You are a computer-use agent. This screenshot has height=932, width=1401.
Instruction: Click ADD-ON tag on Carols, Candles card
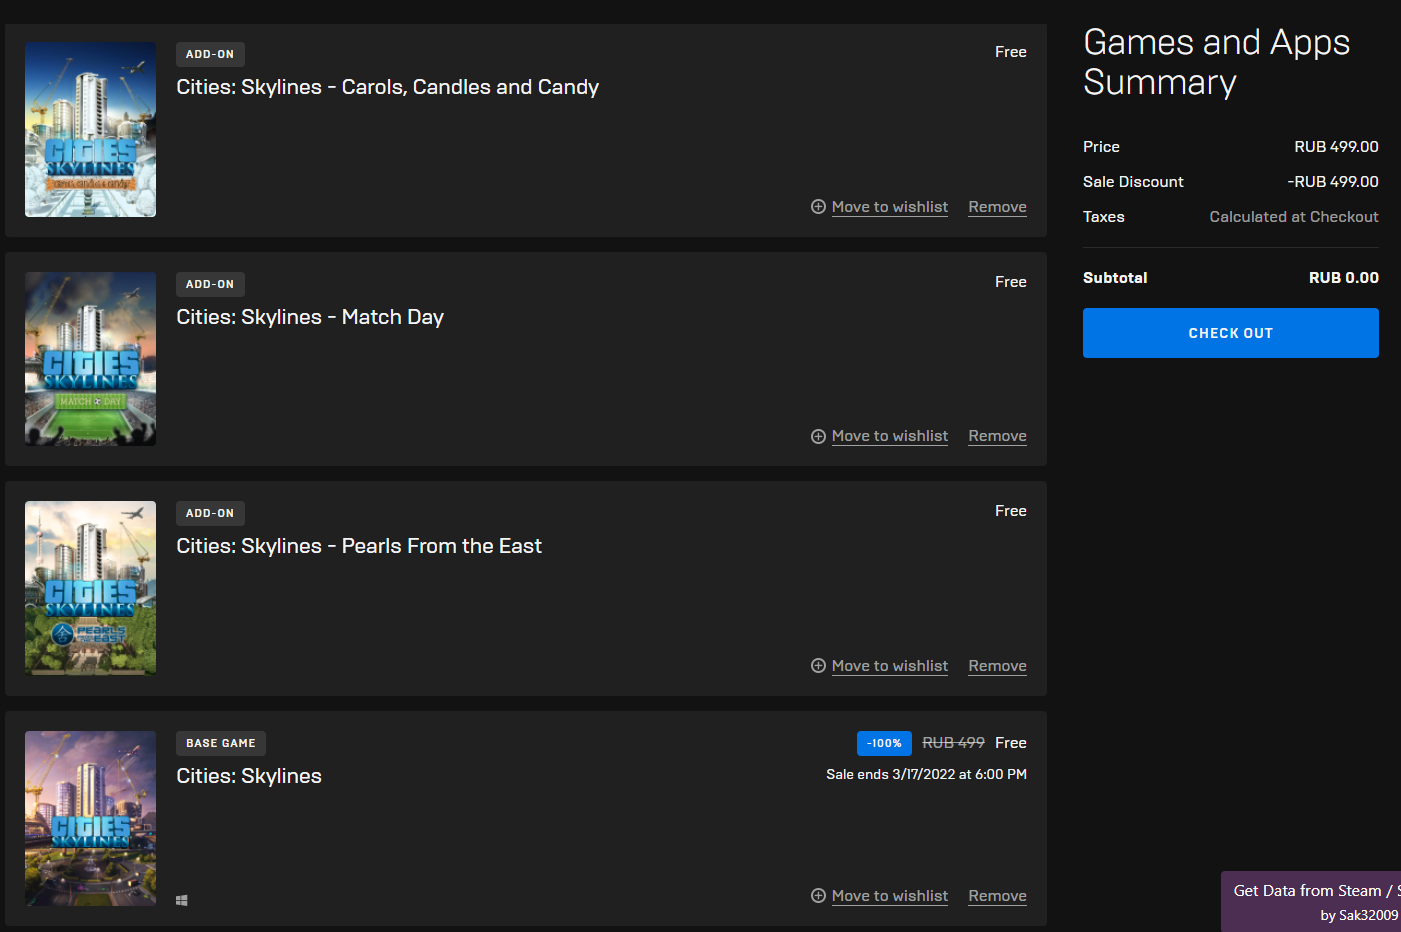tap(210, 54)
